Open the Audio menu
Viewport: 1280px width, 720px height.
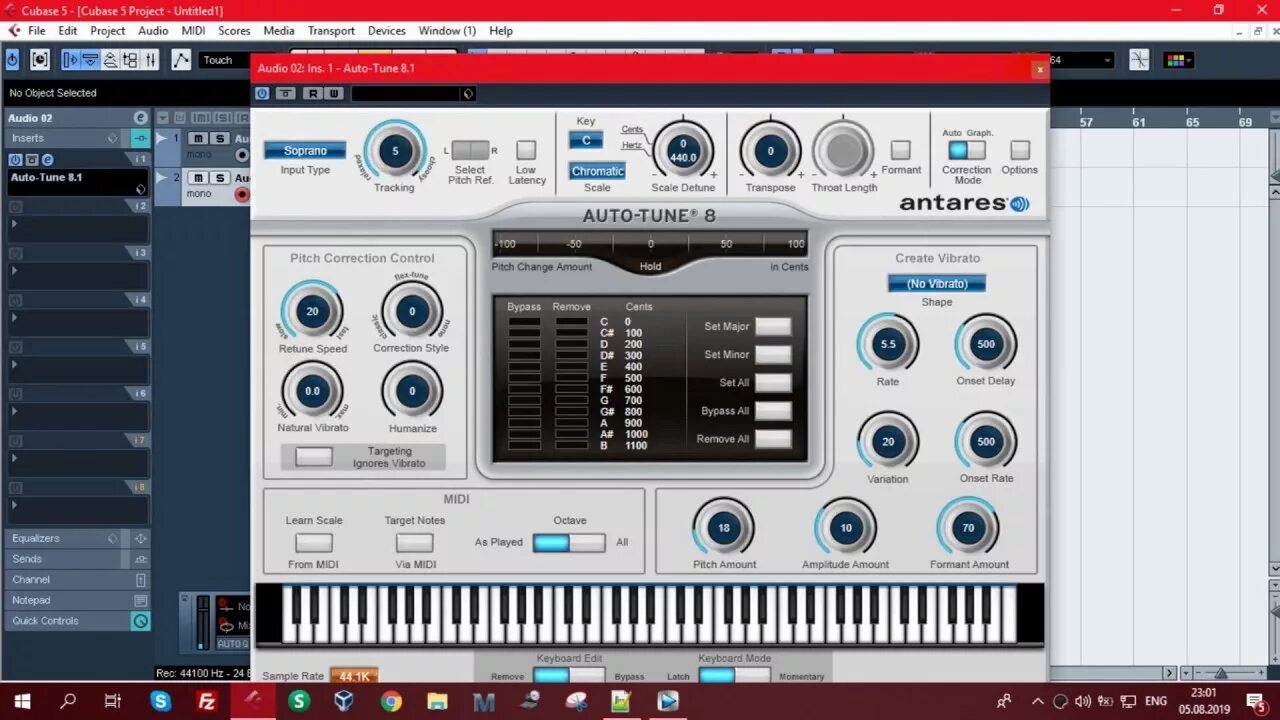click(x=153, y=31)
